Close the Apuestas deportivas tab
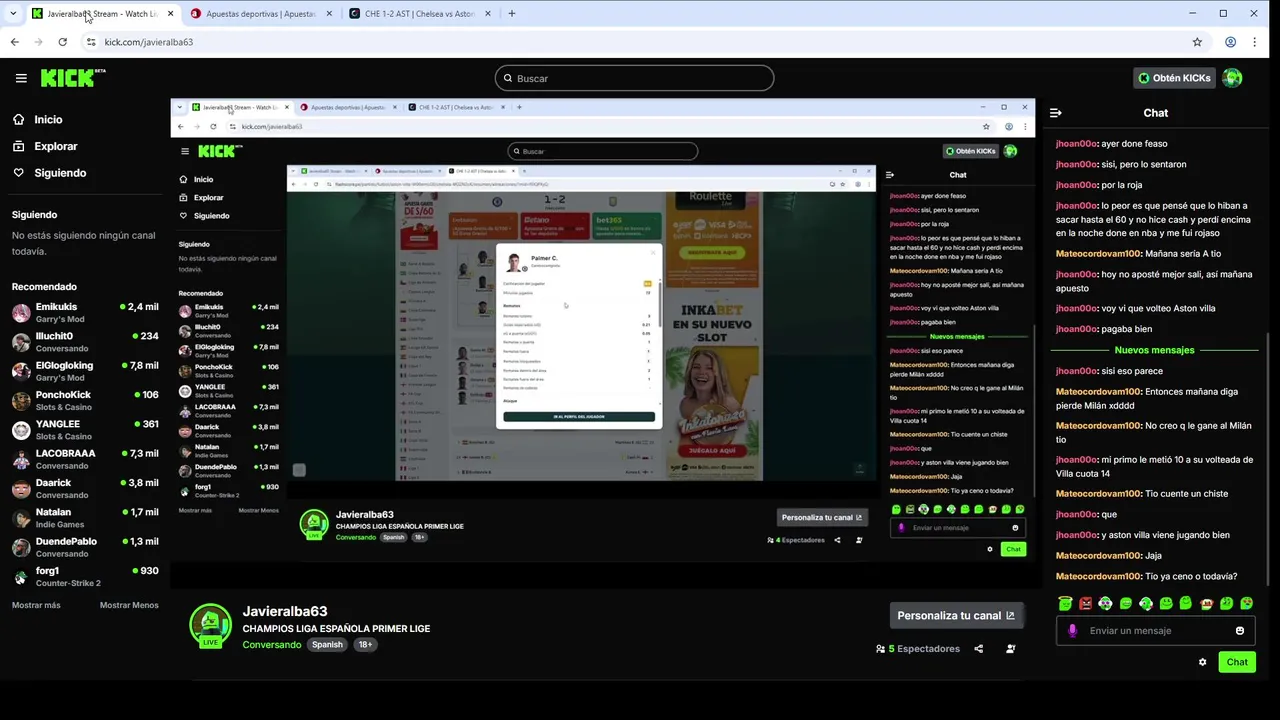Screen dimensions: 1280x720 (x=329, y=14)
